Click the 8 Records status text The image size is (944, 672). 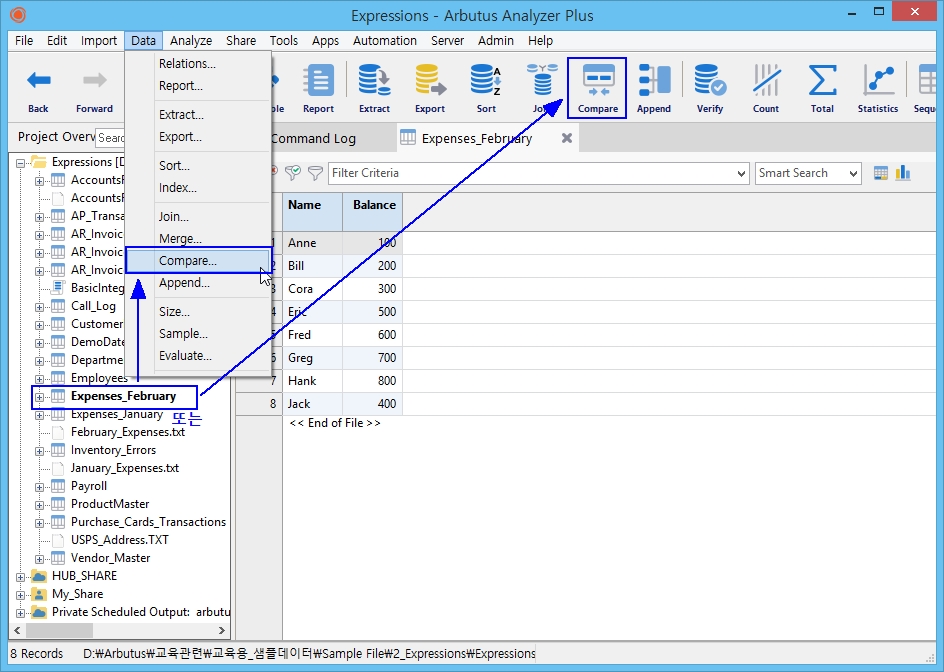pos(37,654)
